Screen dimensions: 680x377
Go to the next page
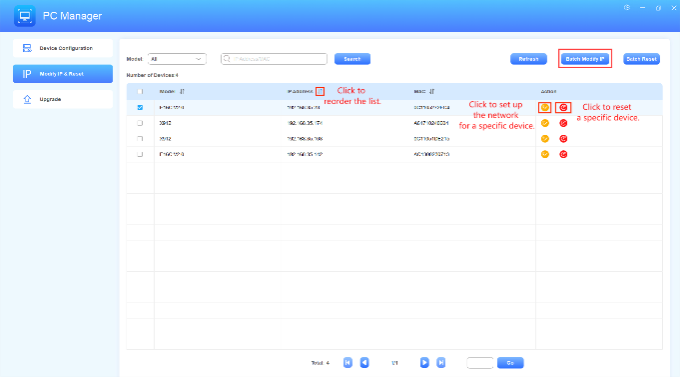425,363
